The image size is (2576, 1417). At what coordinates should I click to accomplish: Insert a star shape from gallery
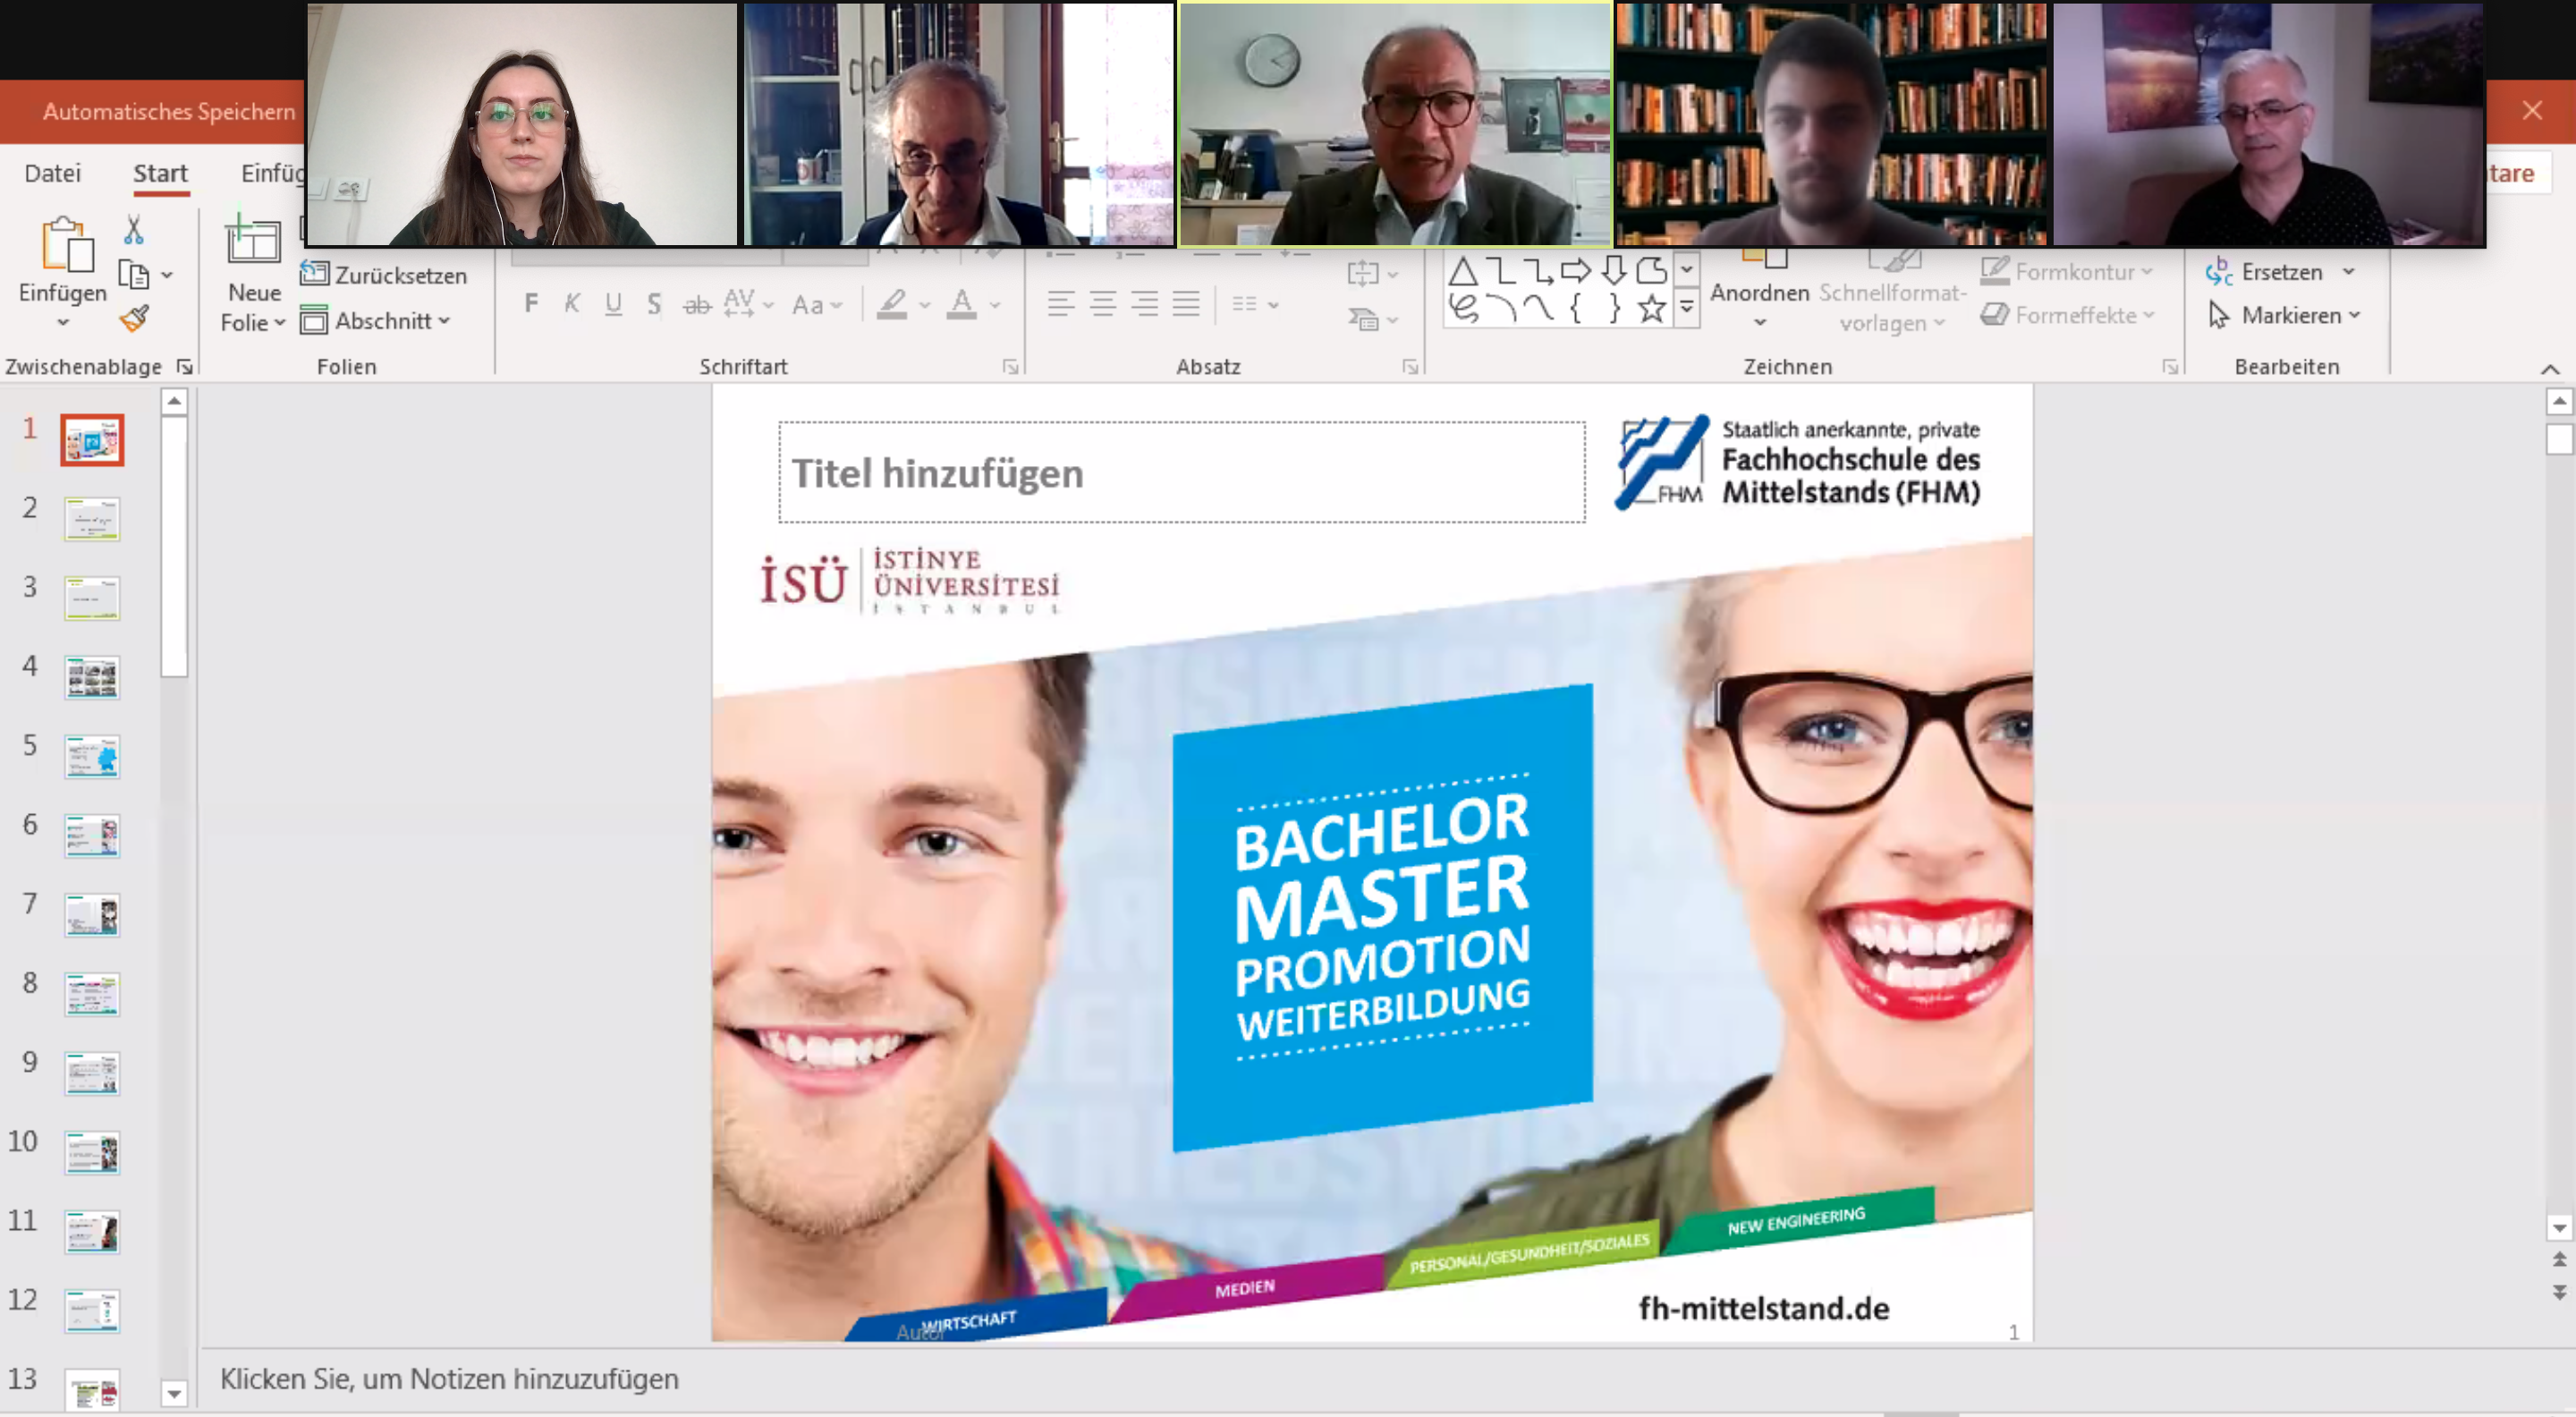tap(1651, 309)
